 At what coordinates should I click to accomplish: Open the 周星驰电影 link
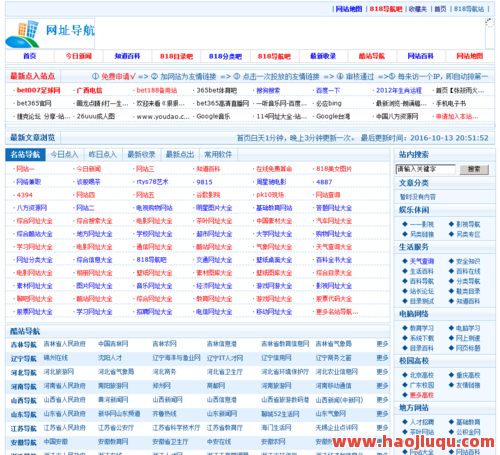pos(271,182)
